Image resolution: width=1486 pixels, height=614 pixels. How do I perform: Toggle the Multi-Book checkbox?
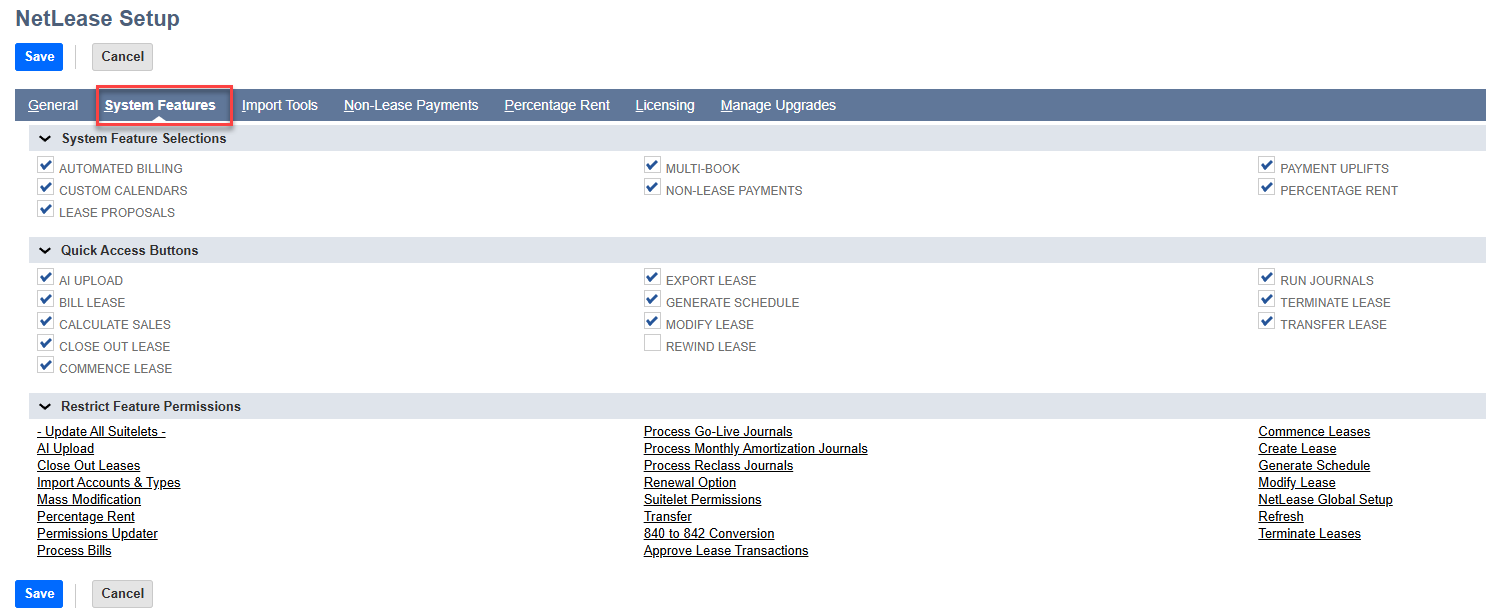(x=652, y=166)
